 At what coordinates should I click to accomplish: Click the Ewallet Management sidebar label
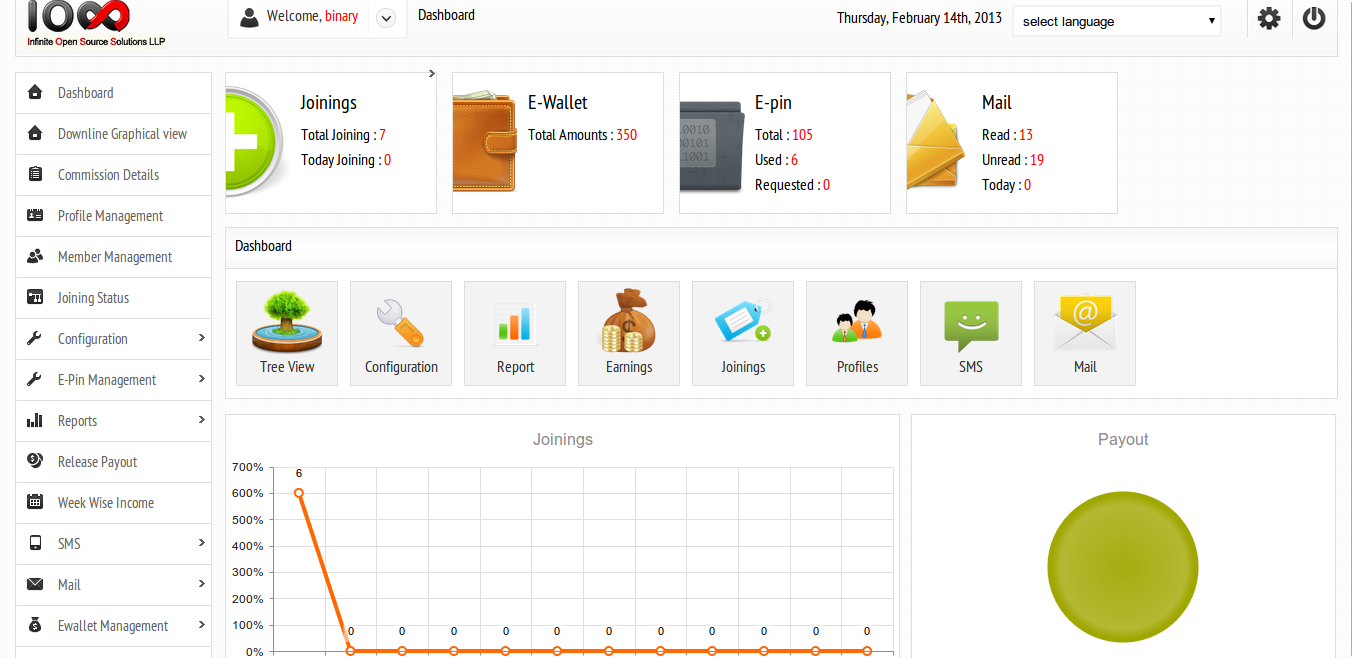113,626
